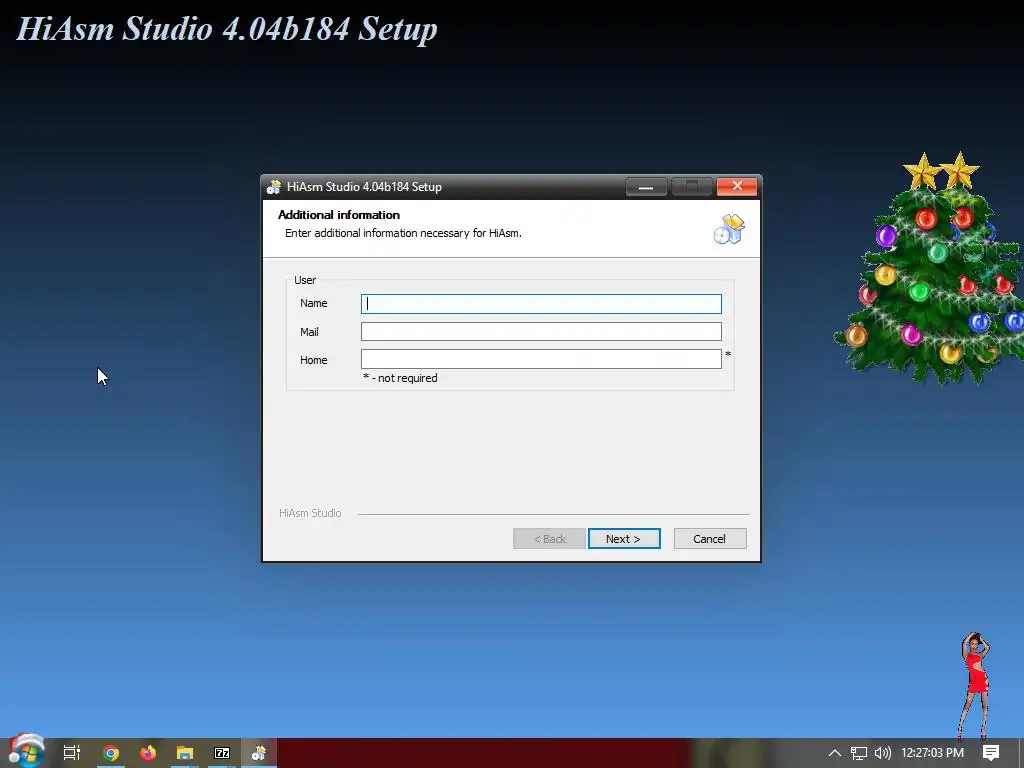Click the network icon in system tray
The height and width of the screenshot is (768, 1024).
pyautogui.click(x=859, y=753)
